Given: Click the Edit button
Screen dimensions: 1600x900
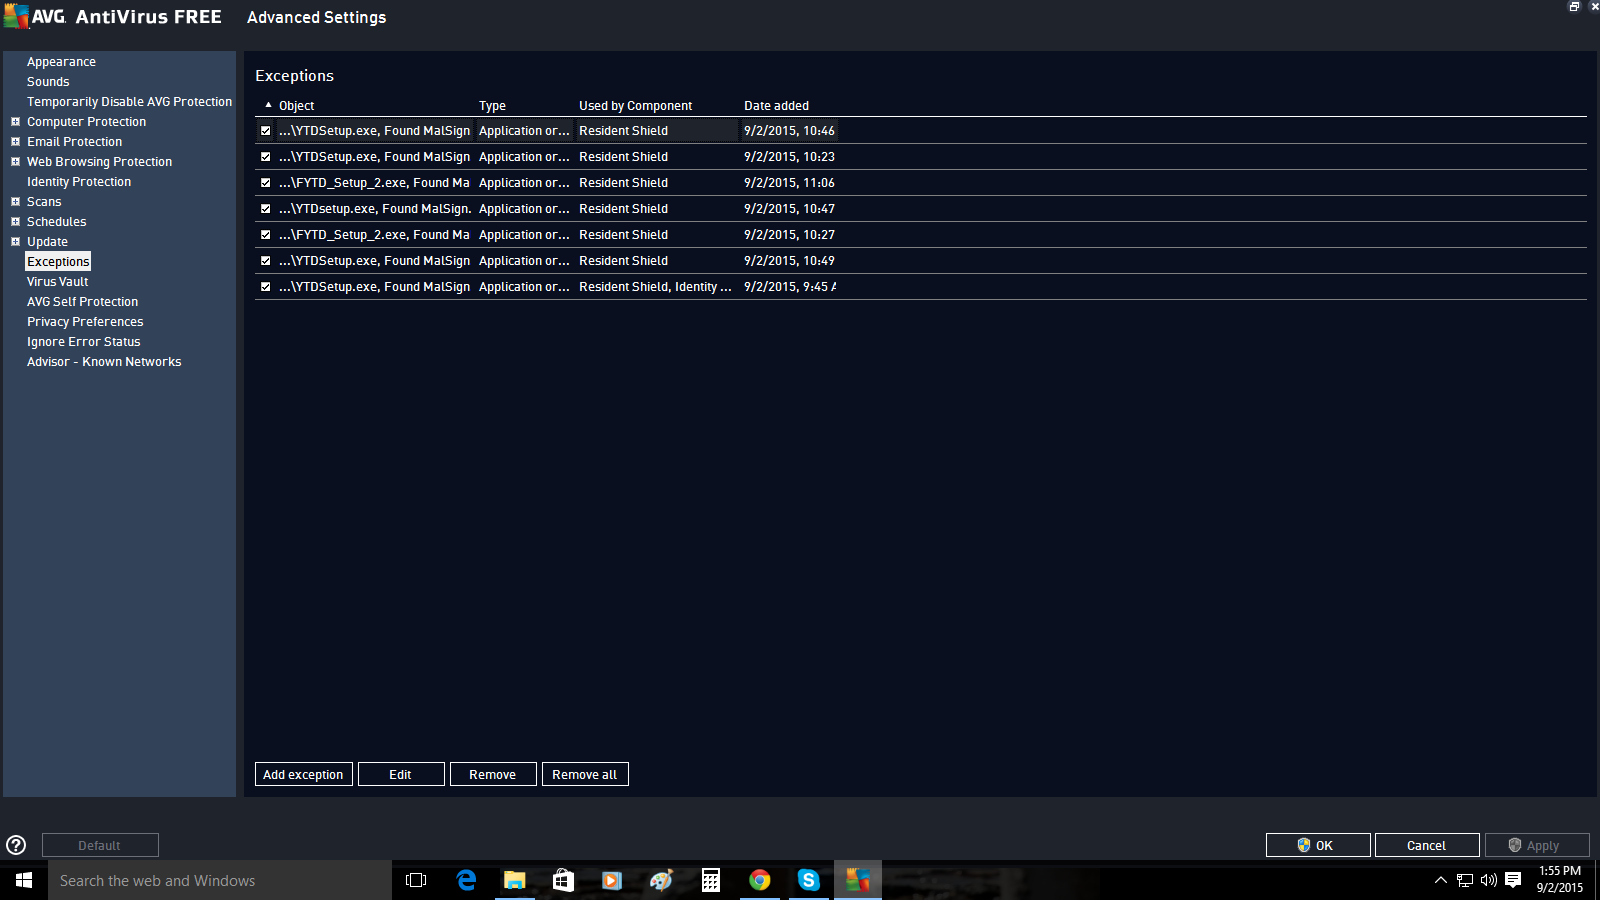Looking at the screenshot, I should tap(401, 775).
